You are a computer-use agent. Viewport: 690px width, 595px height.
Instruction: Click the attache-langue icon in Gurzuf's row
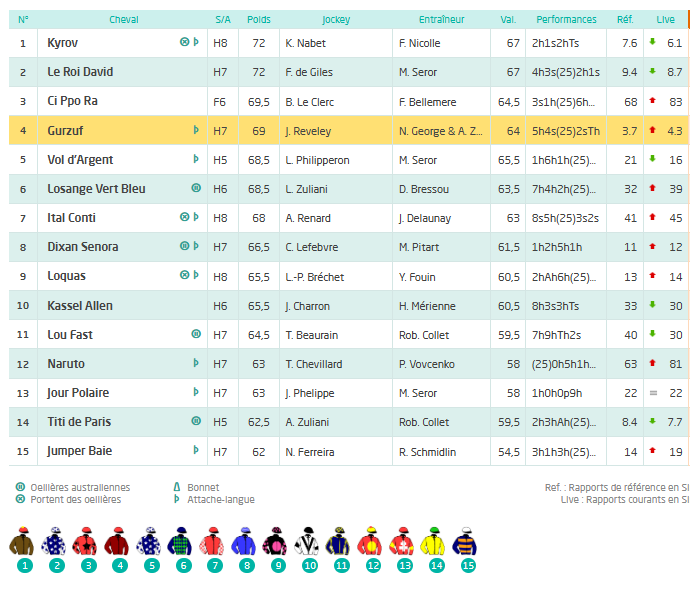pos(196,131)
